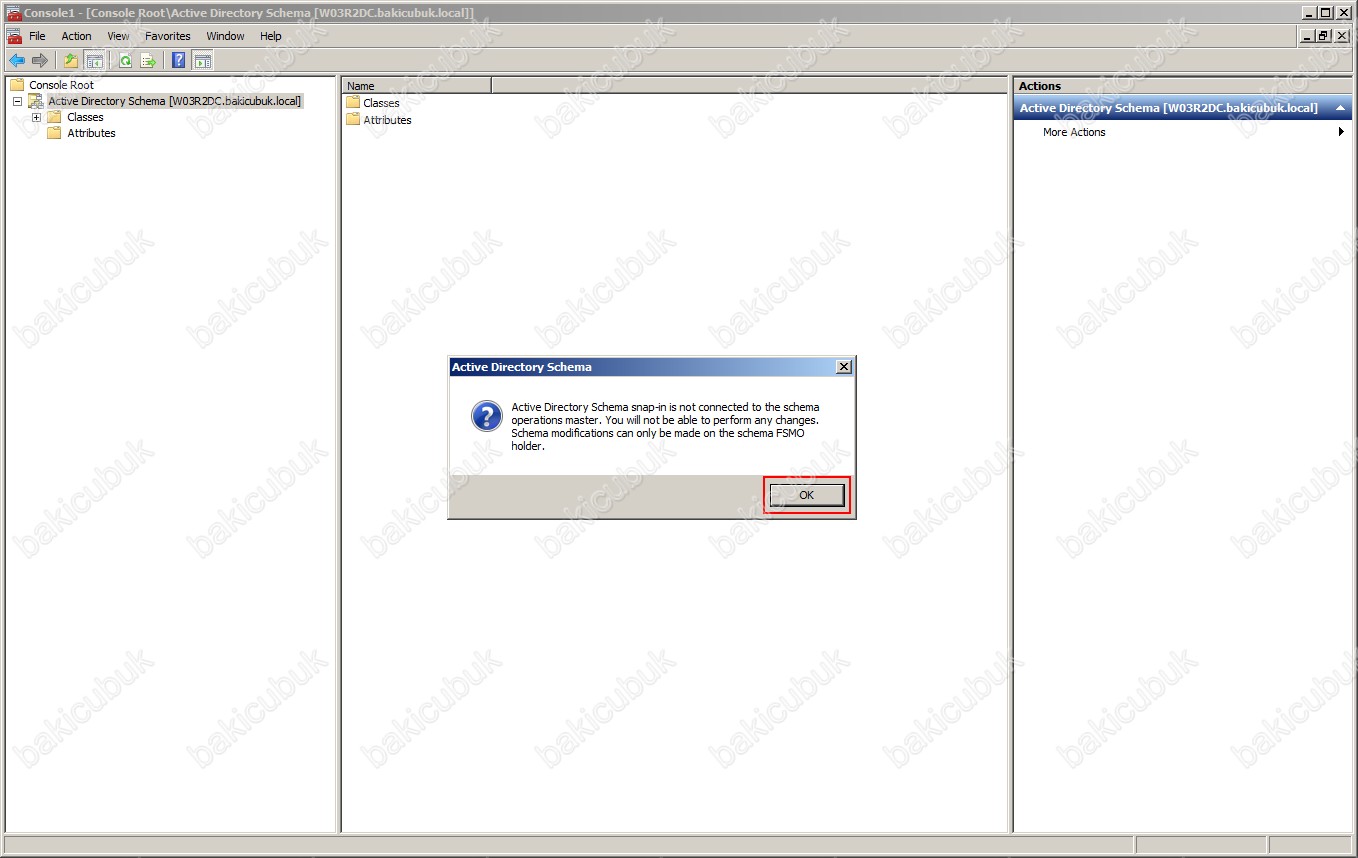Image resolution: width=1358 pixels, height=858 pixels.
Task: Select Console Root label in tree
Action: coord(61,85)
